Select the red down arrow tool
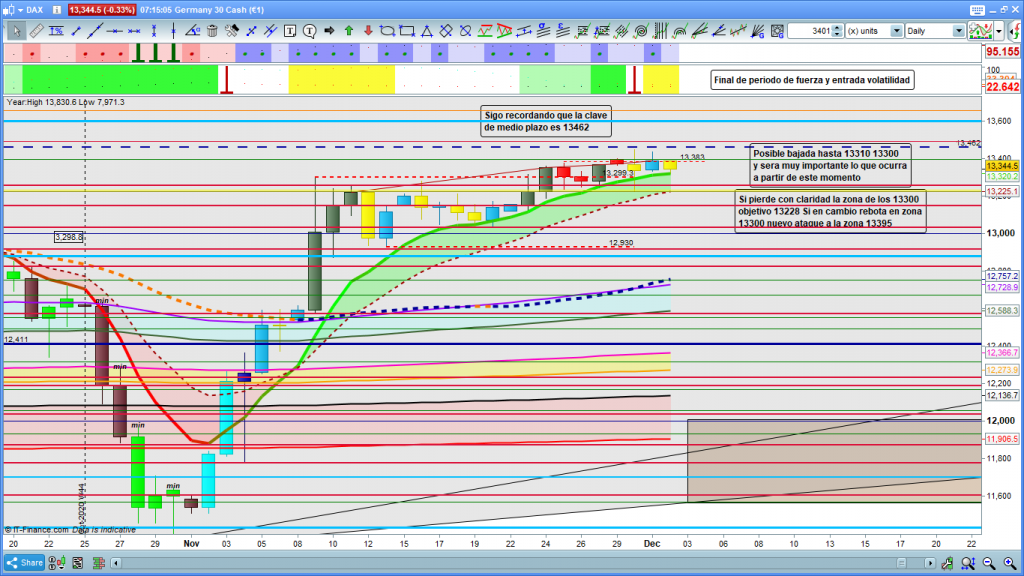 (x=368, y=31)
